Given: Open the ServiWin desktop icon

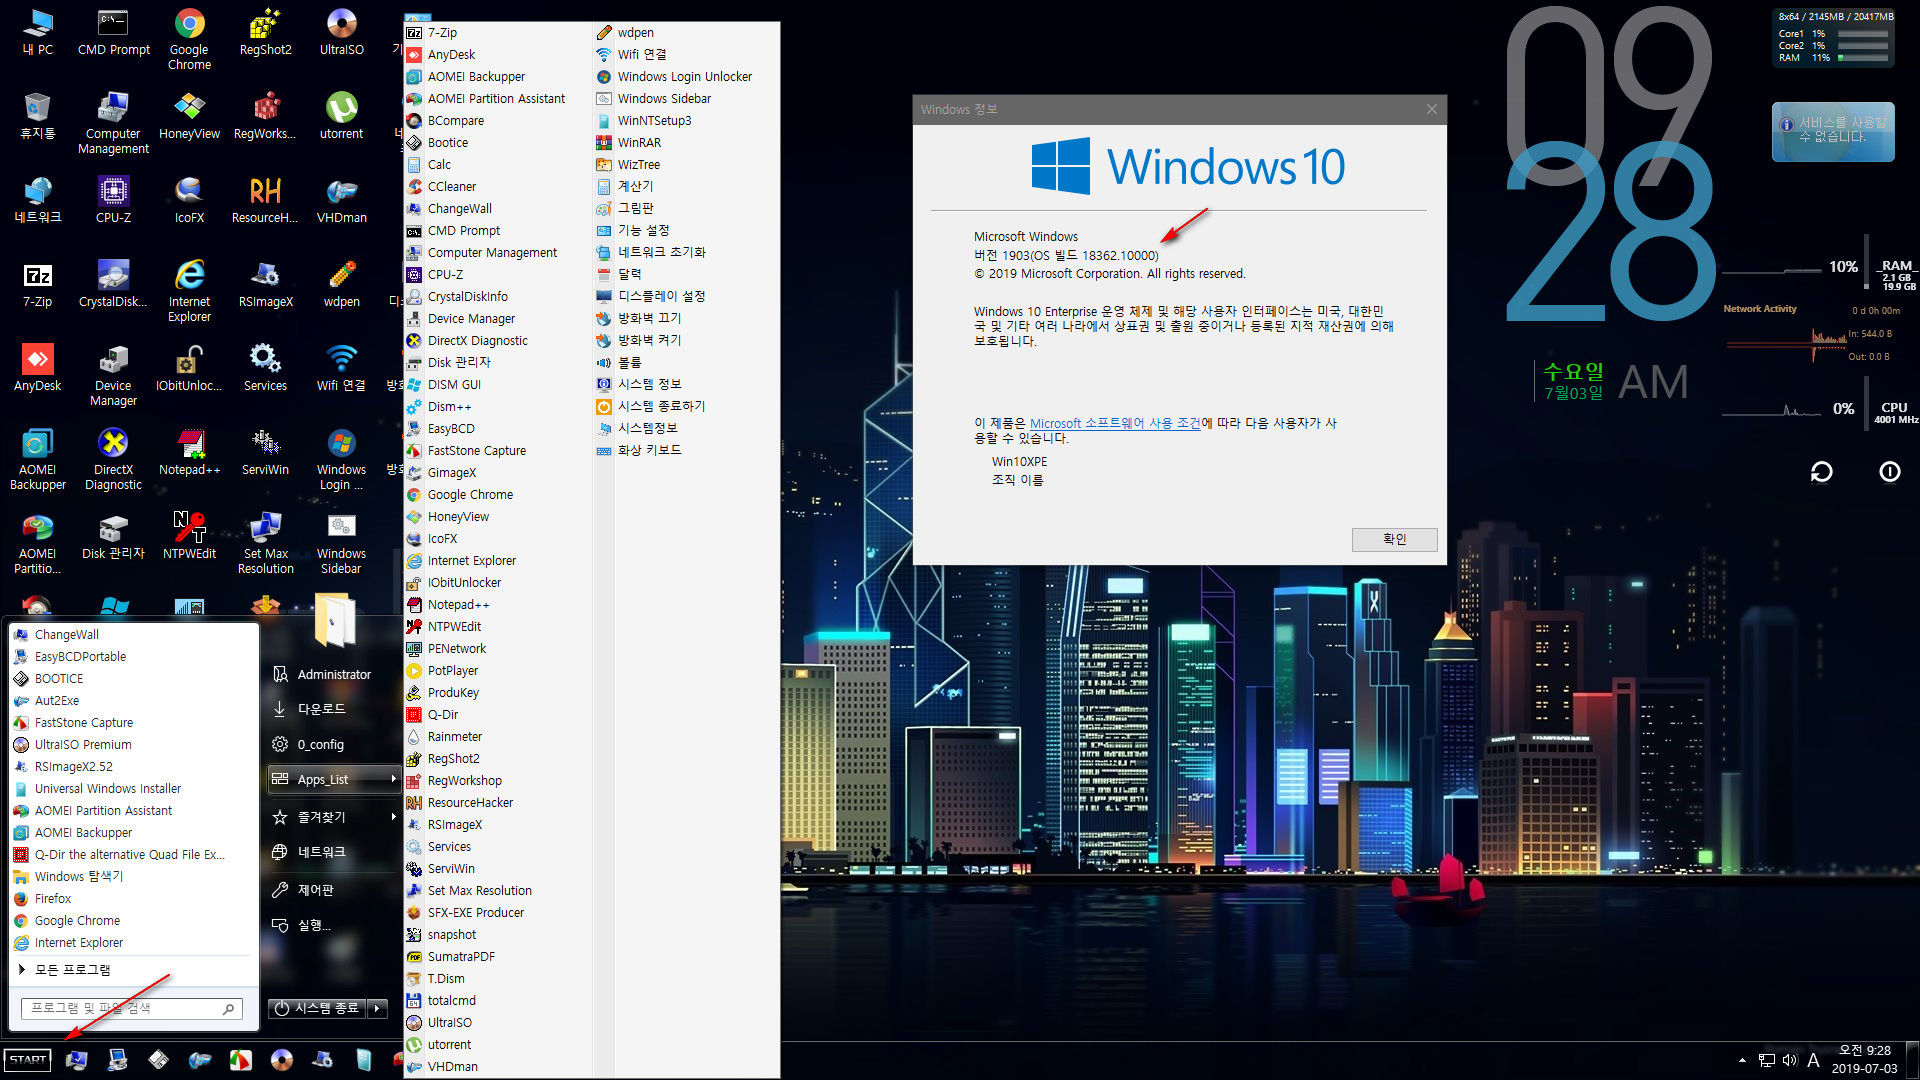Looking at the screenshot, I should click(x=265, y=453).
